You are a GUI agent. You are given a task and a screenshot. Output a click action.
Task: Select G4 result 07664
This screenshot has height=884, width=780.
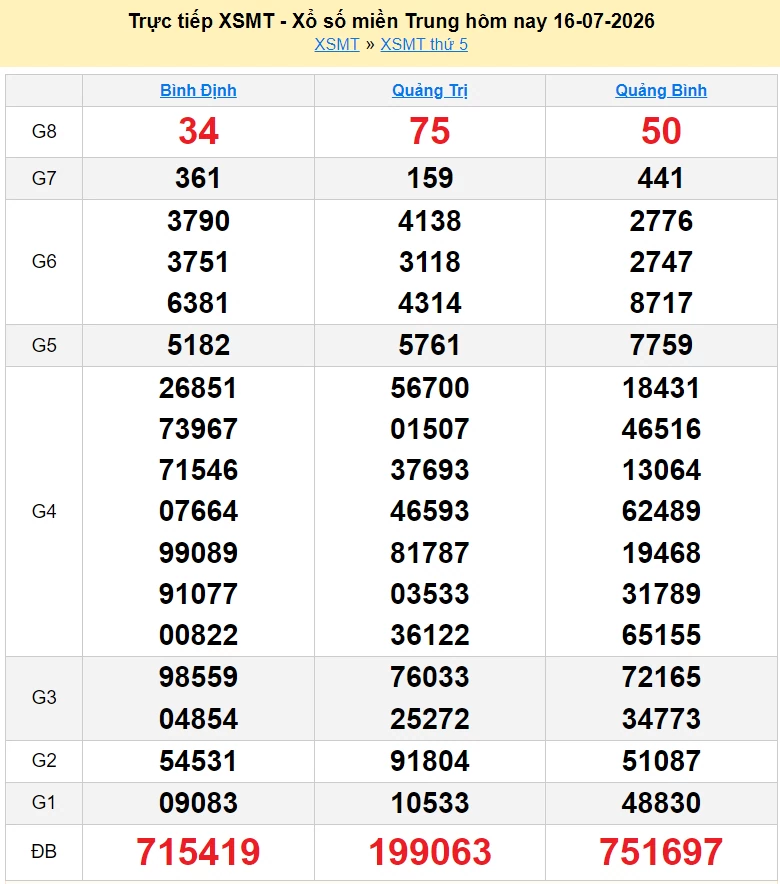click(198, 511)
